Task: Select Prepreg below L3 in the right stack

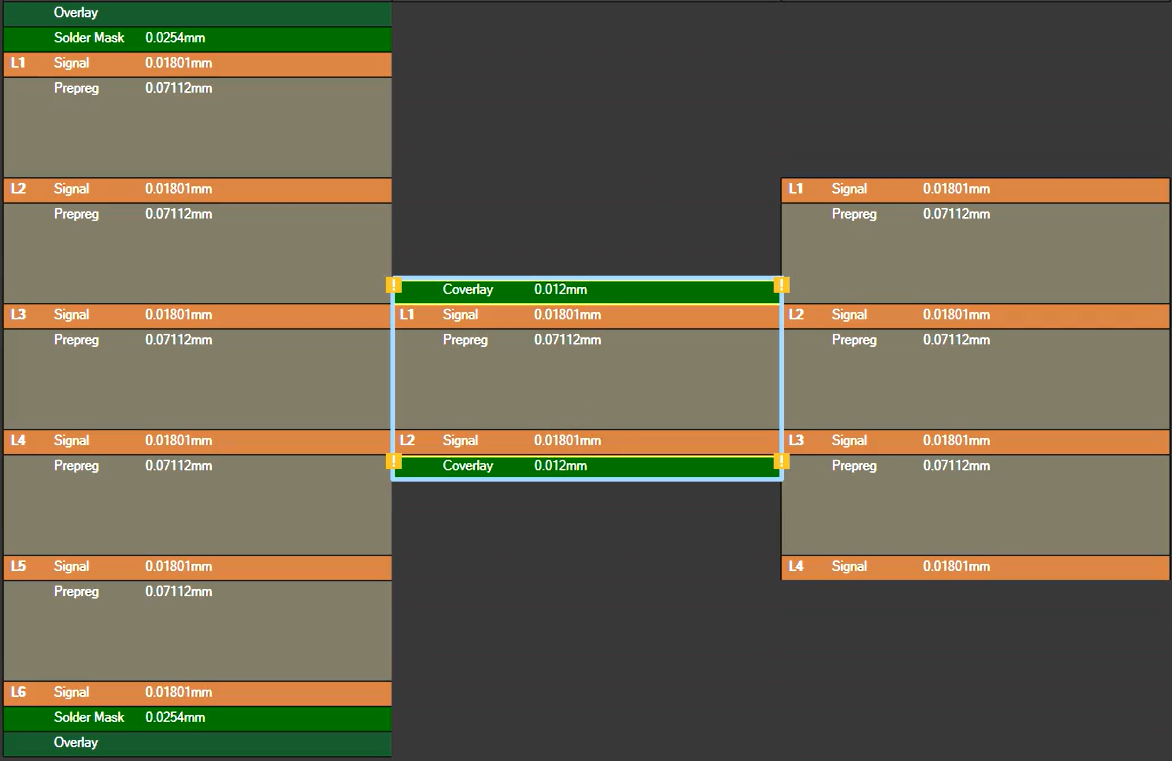Action: tap(975, 505)
